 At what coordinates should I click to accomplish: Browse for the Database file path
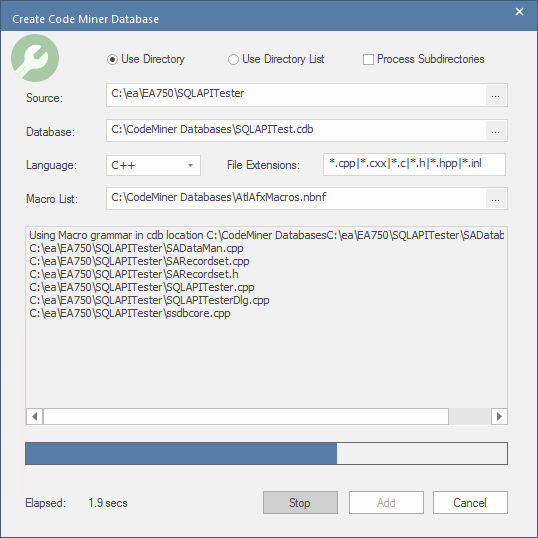[495, 131]
